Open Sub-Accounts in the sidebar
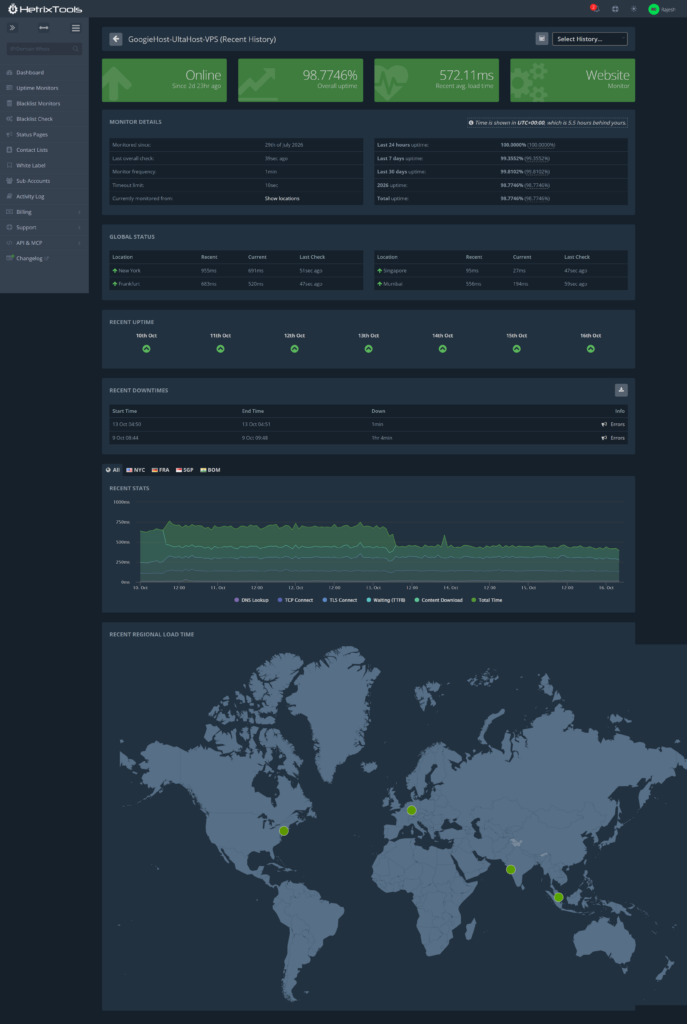687x1024 pixels. [x=44, y=181]
